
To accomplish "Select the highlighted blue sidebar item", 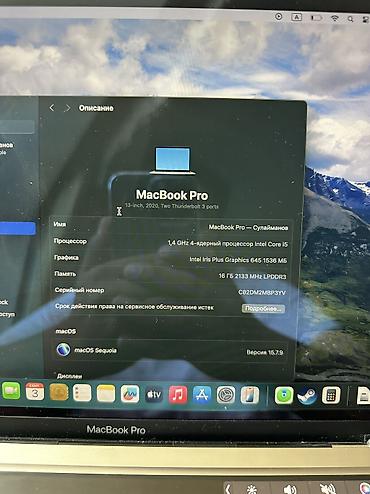I will [17, 229].
